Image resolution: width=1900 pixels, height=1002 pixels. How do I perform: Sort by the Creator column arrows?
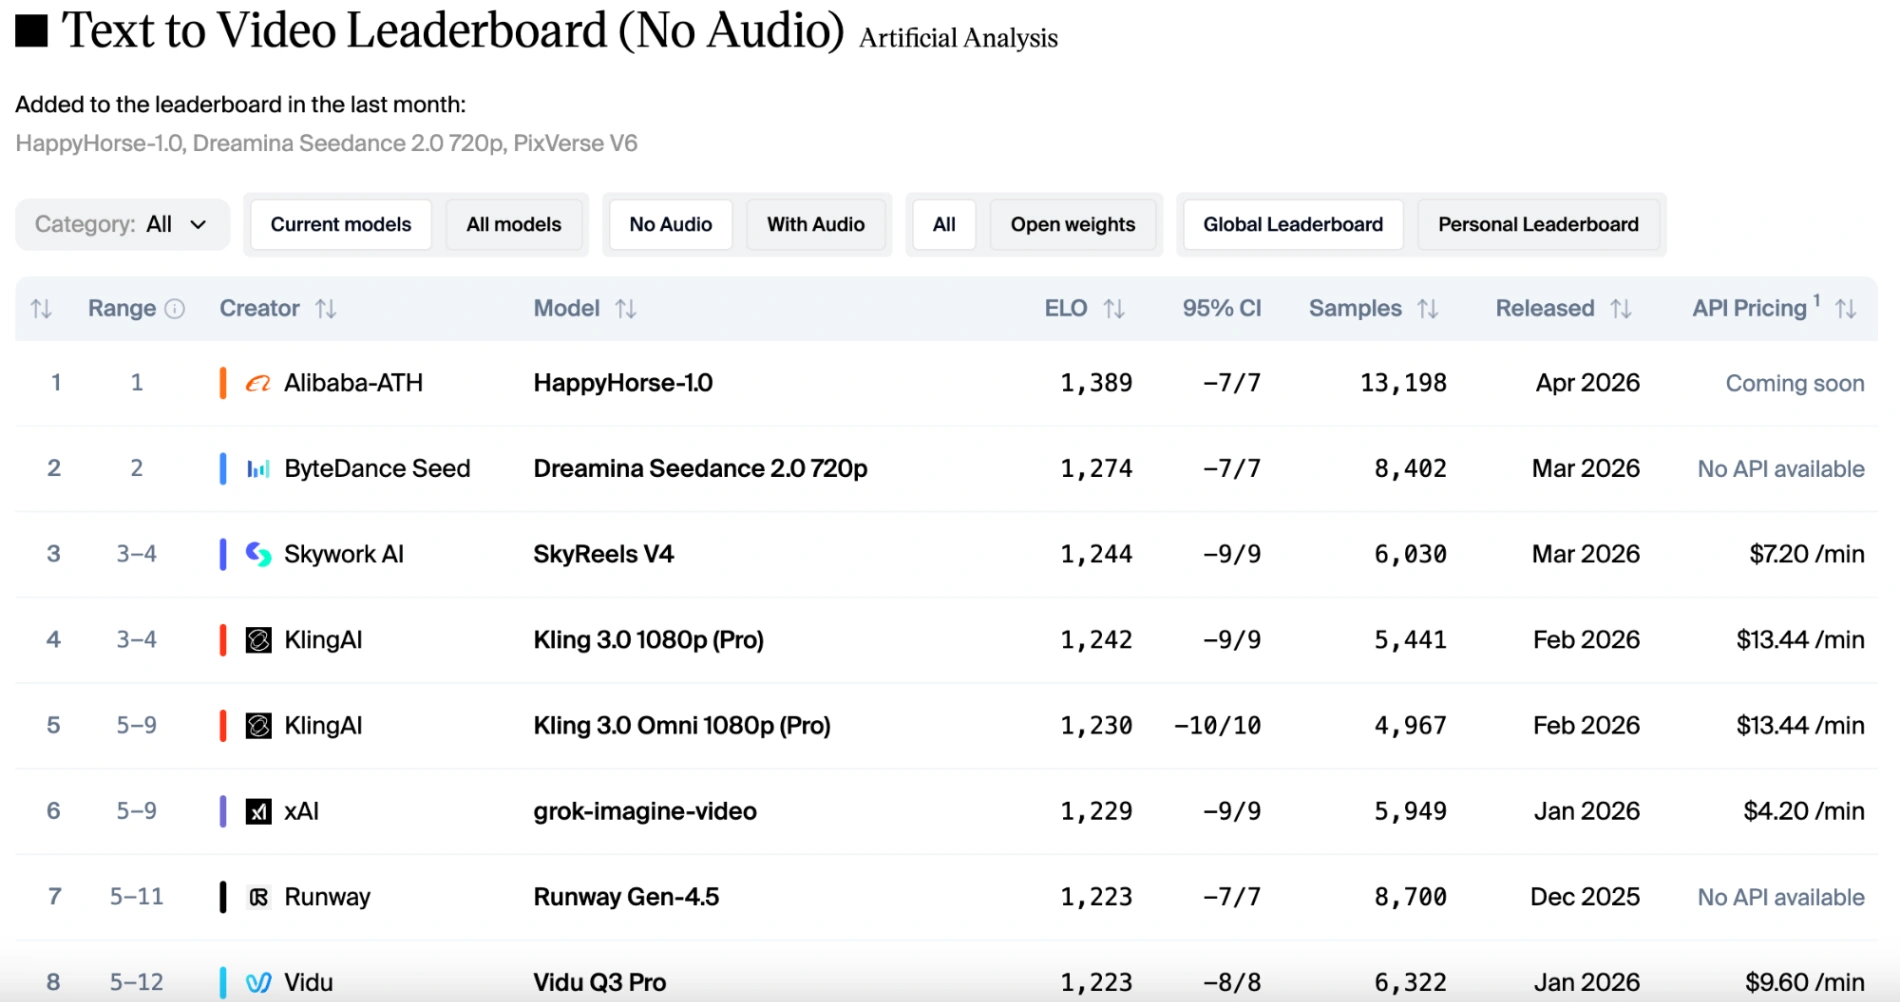[326, 309]
